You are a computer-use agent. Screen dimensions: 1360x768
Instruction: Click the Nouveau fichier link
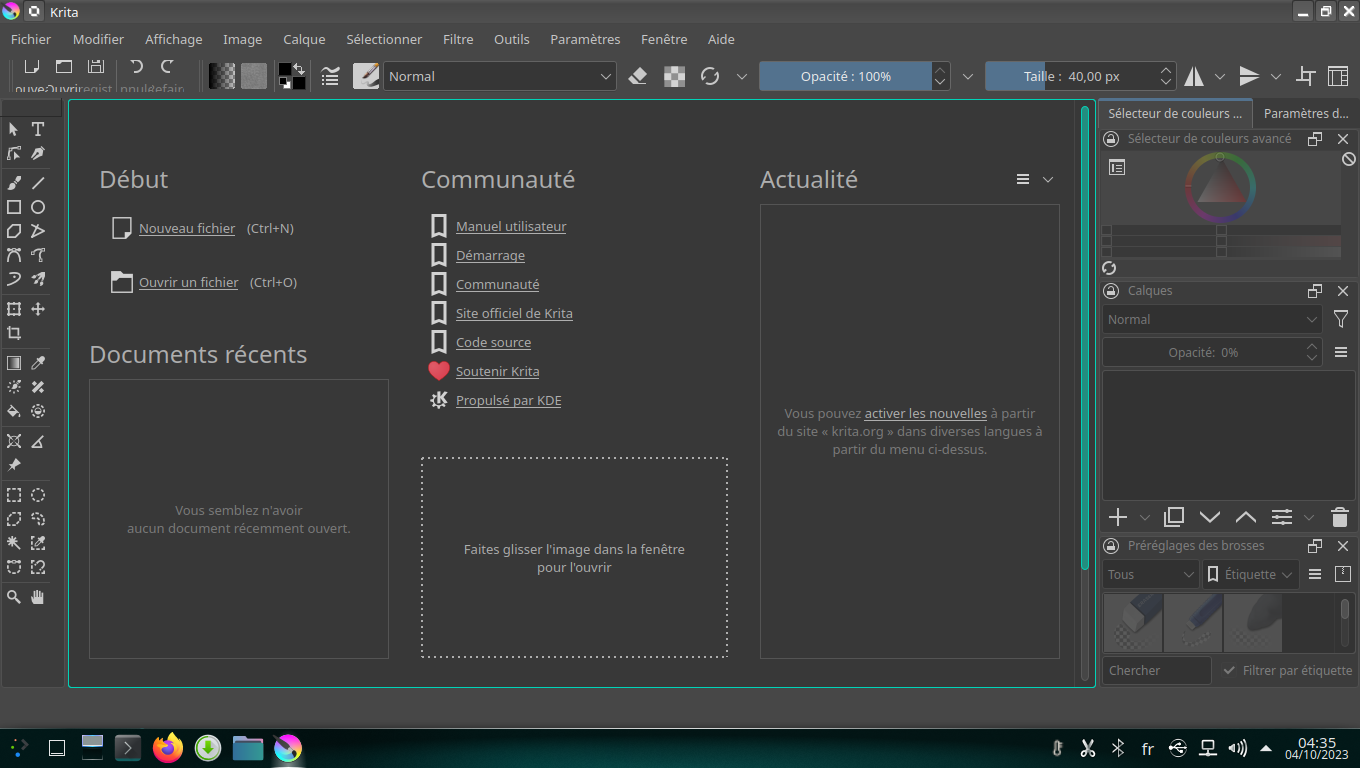[187, 228]
